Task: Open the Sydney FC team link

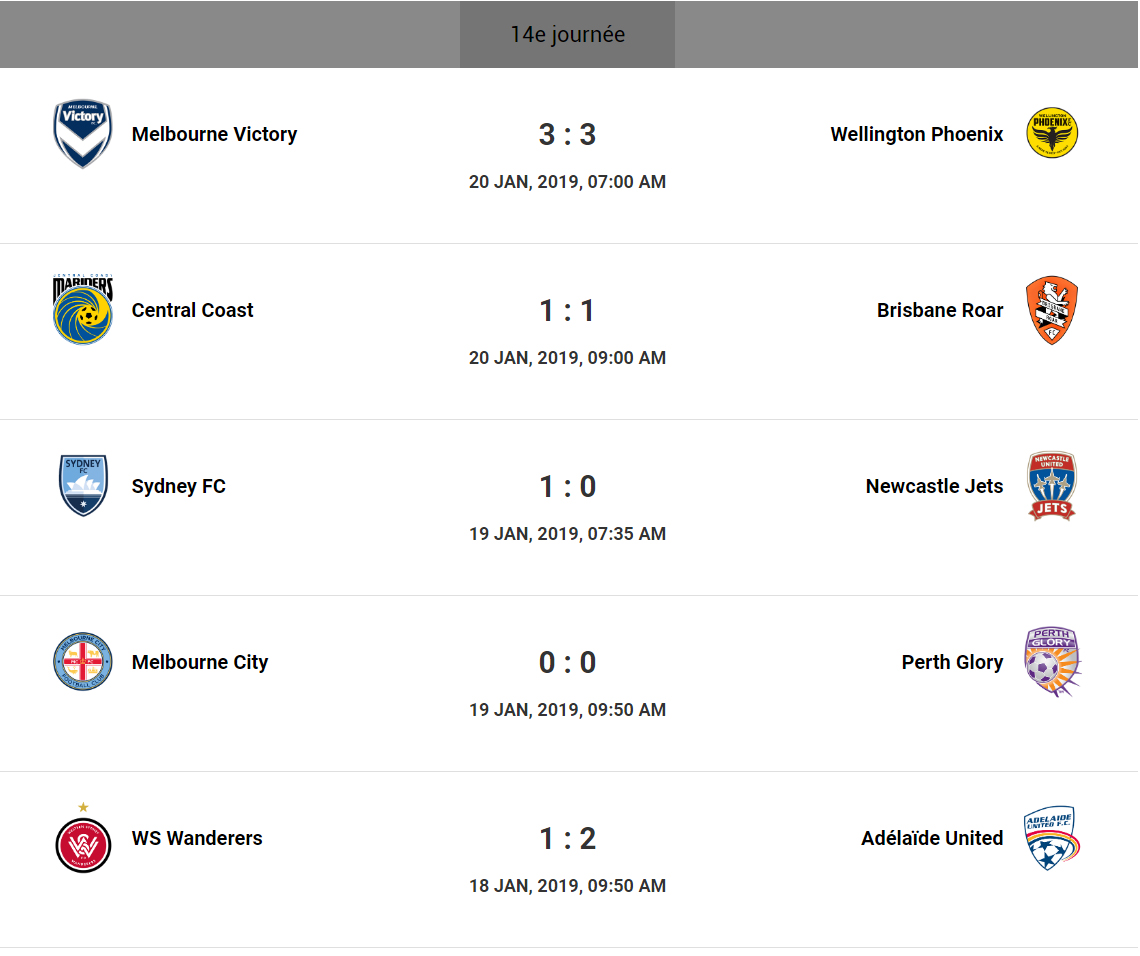Action: click(x=179, y=486)
